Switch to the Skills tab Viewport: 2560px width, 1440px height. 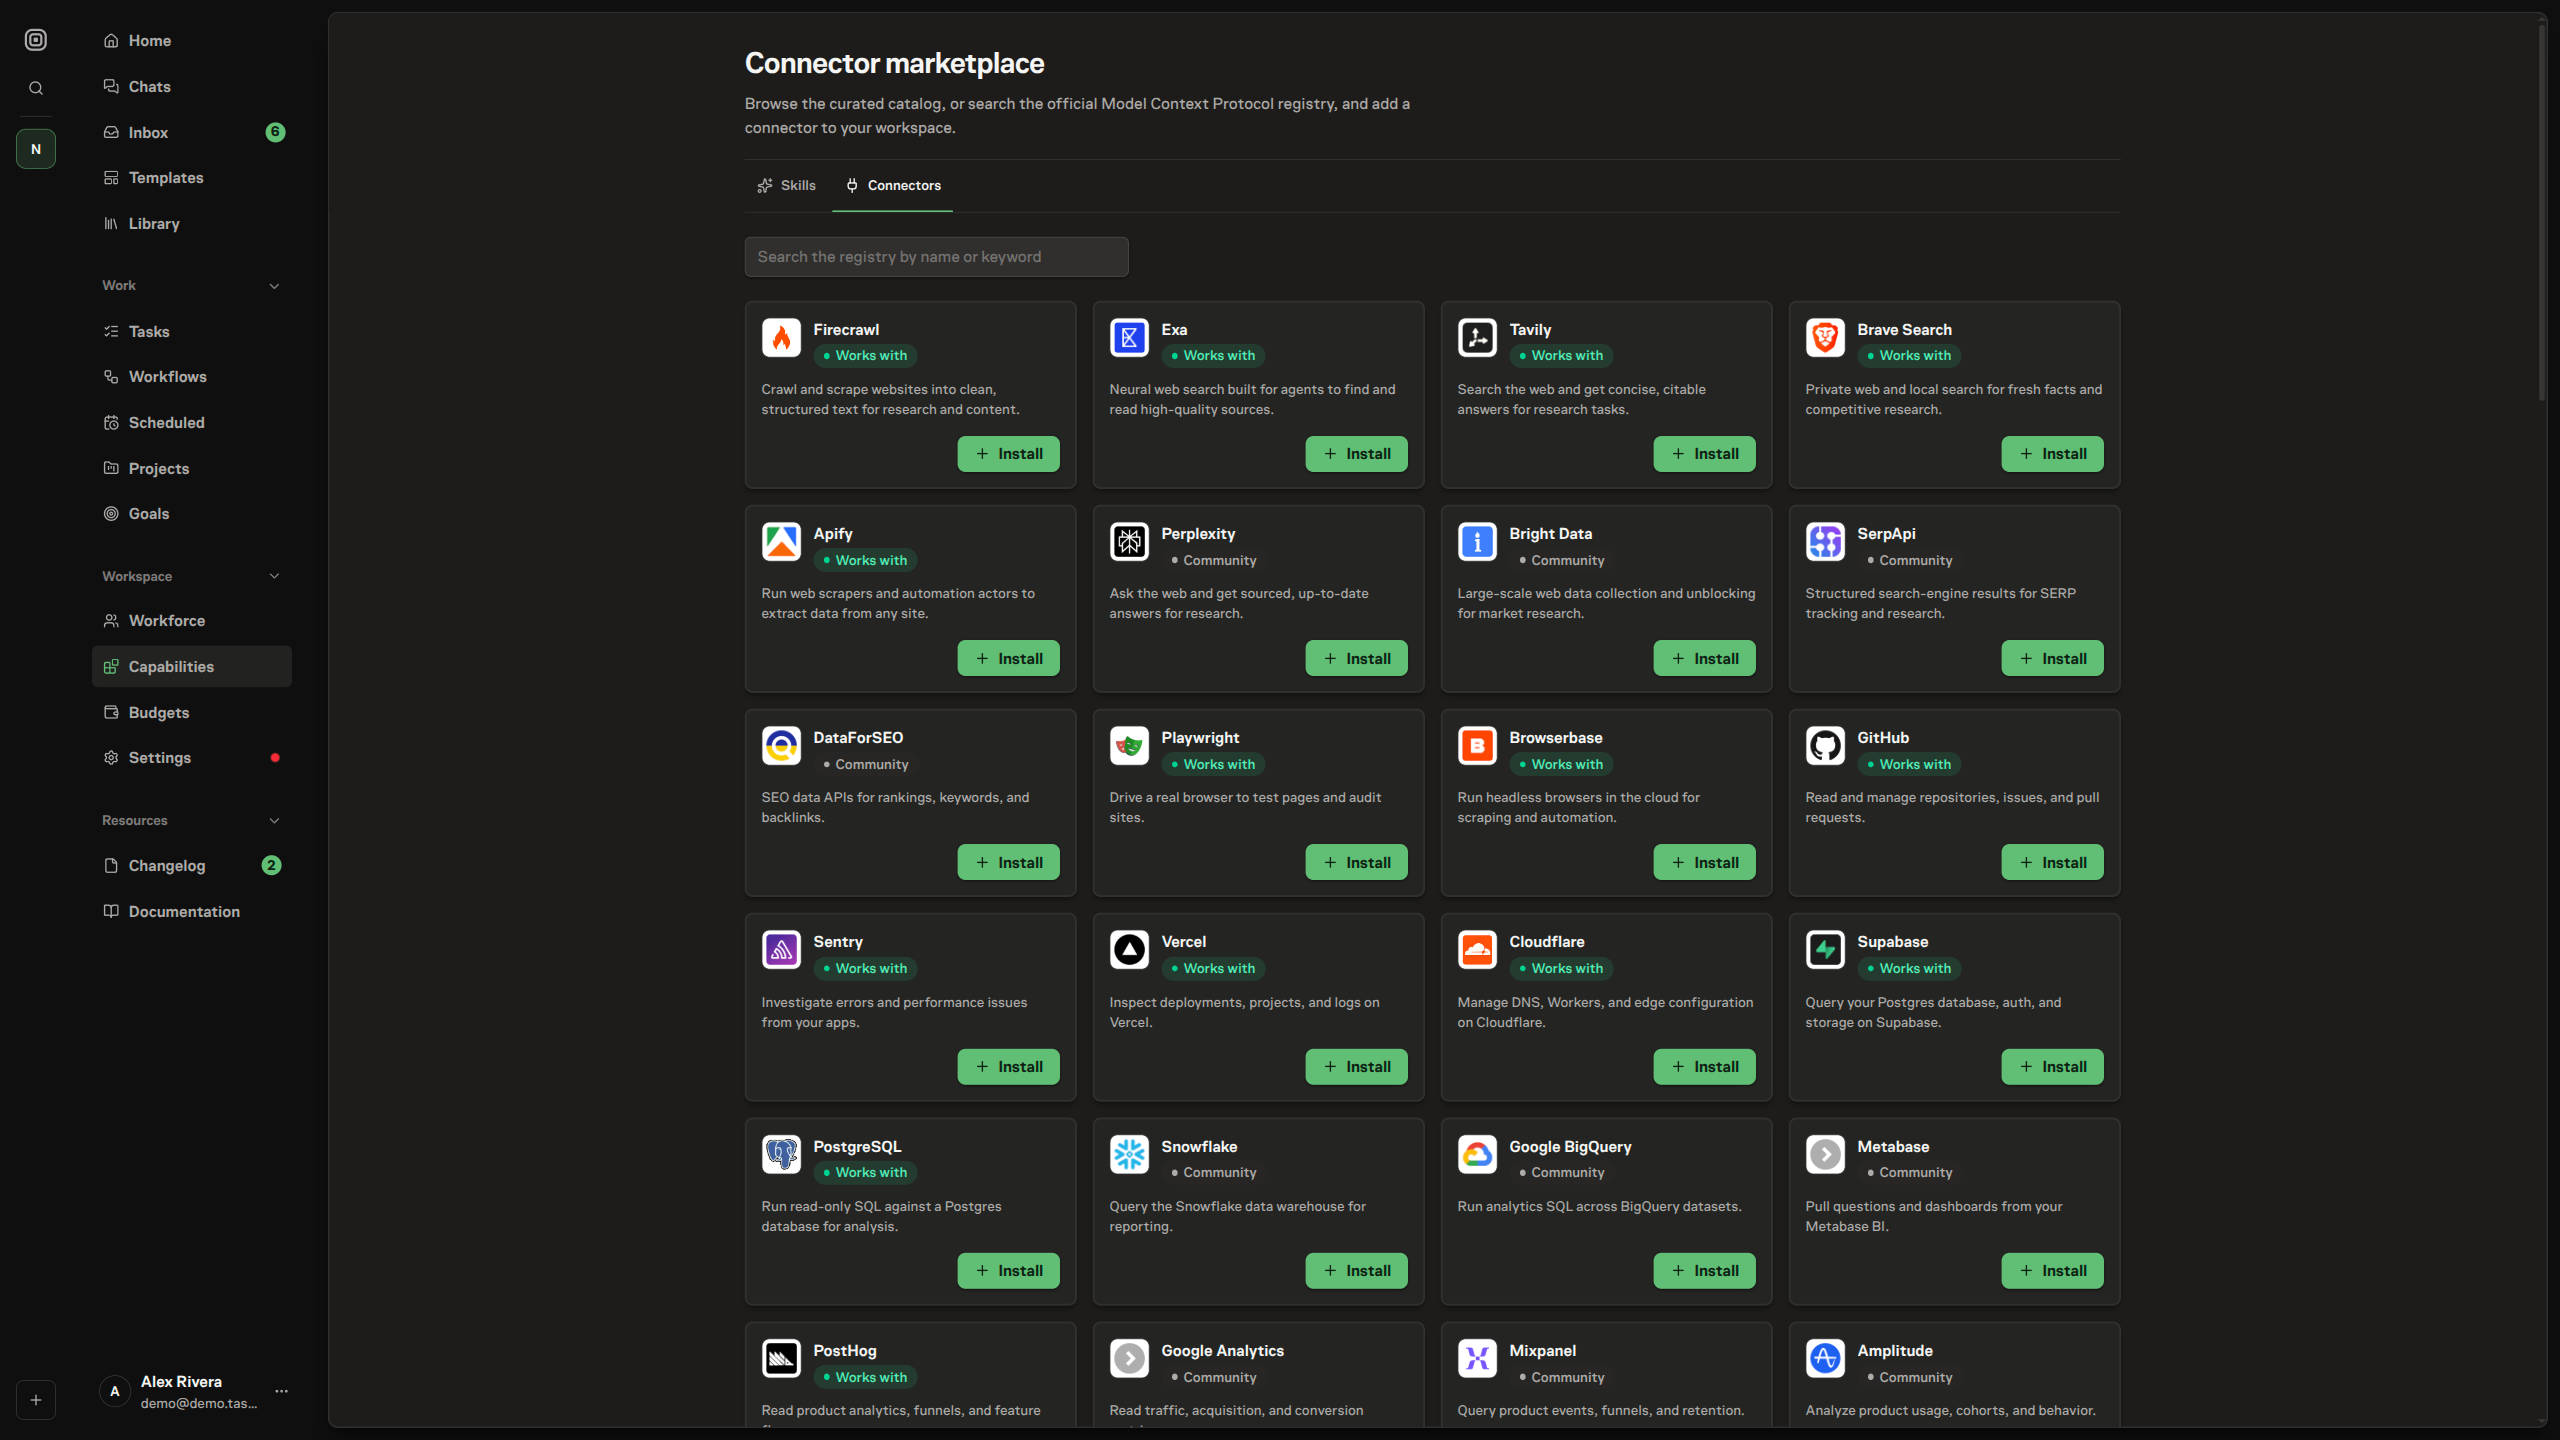pyautogui.click(x=786, y=185)
